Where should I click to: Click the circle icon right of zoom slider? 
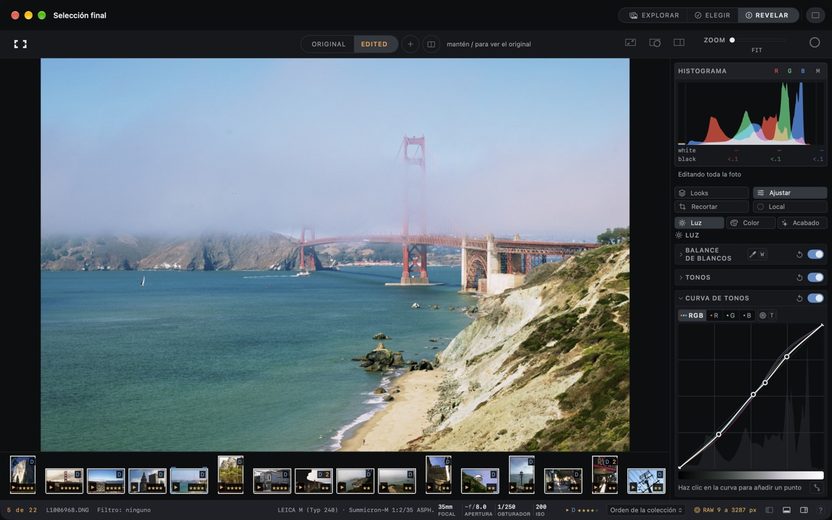814,42
